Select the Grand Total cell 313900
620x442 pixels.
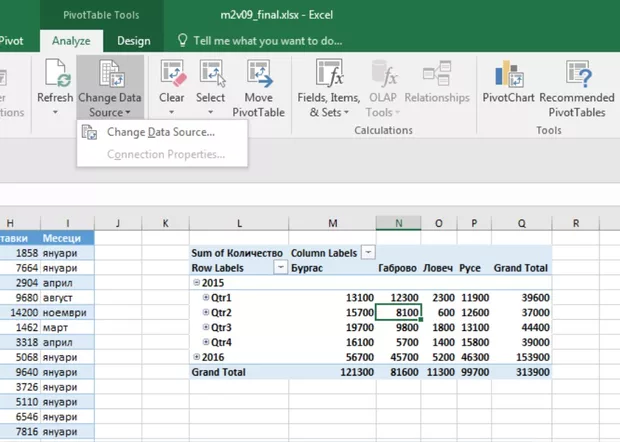coord(523,372)
